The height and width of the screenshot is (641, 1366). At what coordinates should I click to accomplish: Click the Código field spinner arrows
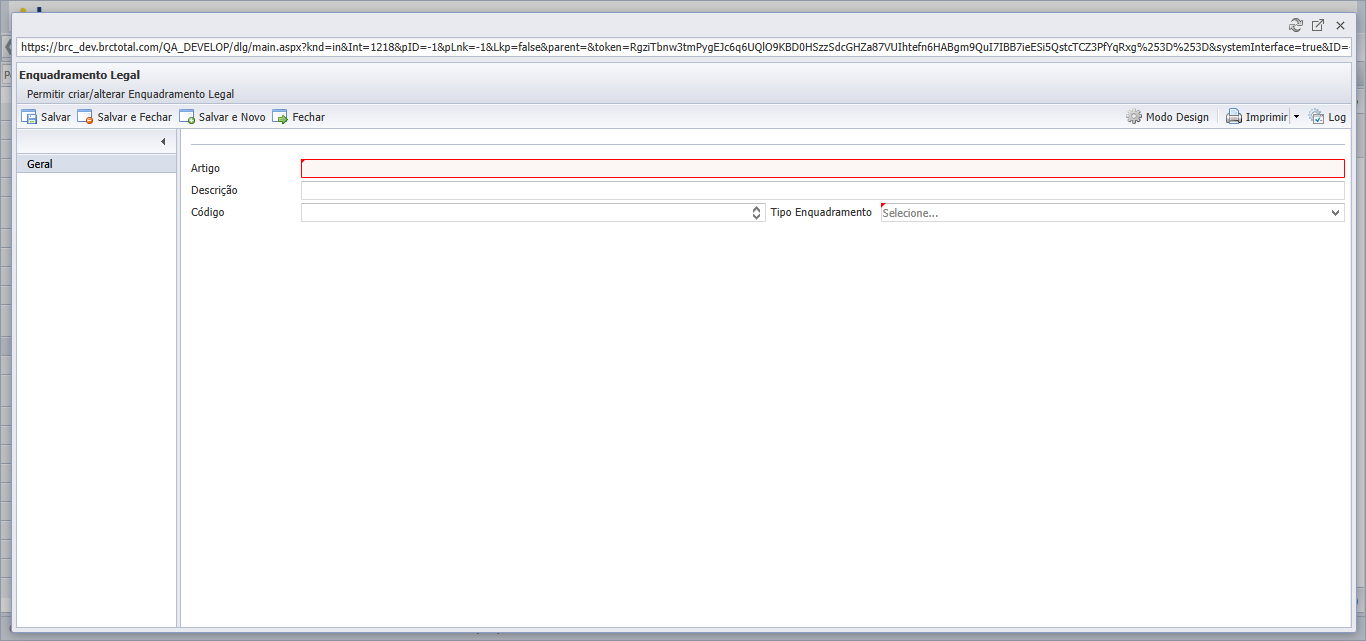click(x=758, y=213)
